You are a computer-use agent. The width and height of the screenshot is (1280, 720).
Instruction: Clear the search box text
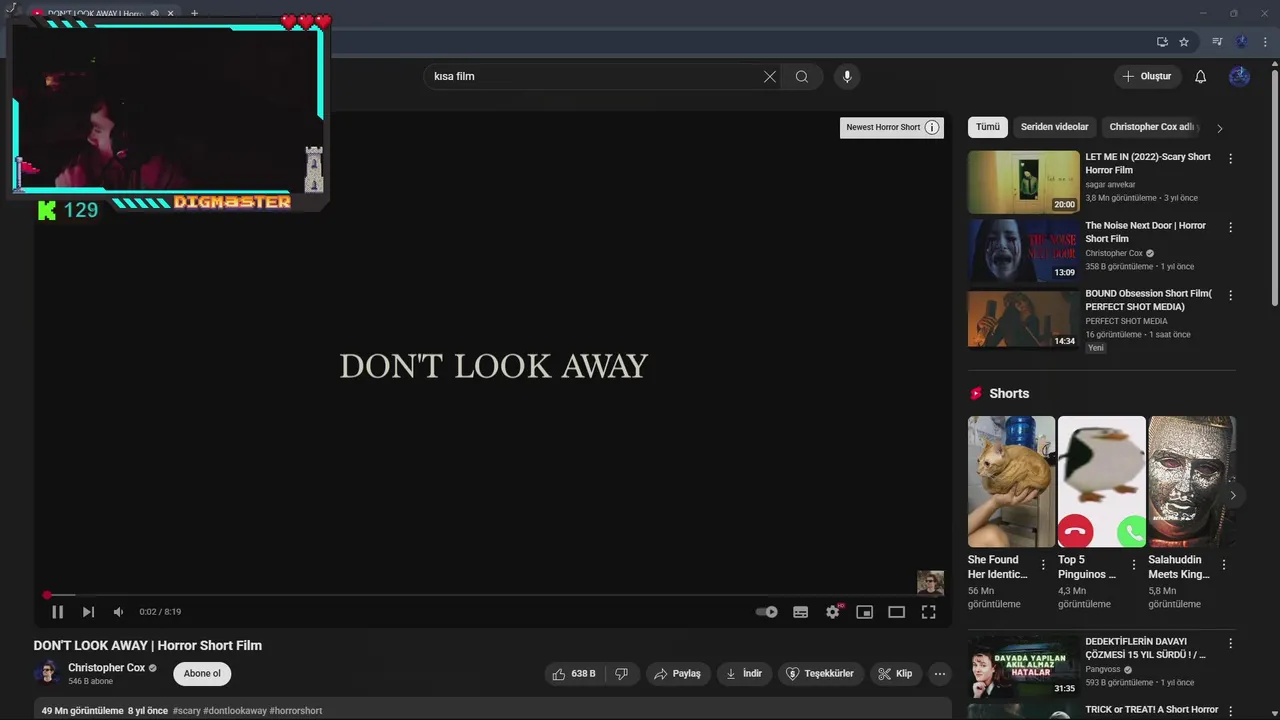coord(770,77)
